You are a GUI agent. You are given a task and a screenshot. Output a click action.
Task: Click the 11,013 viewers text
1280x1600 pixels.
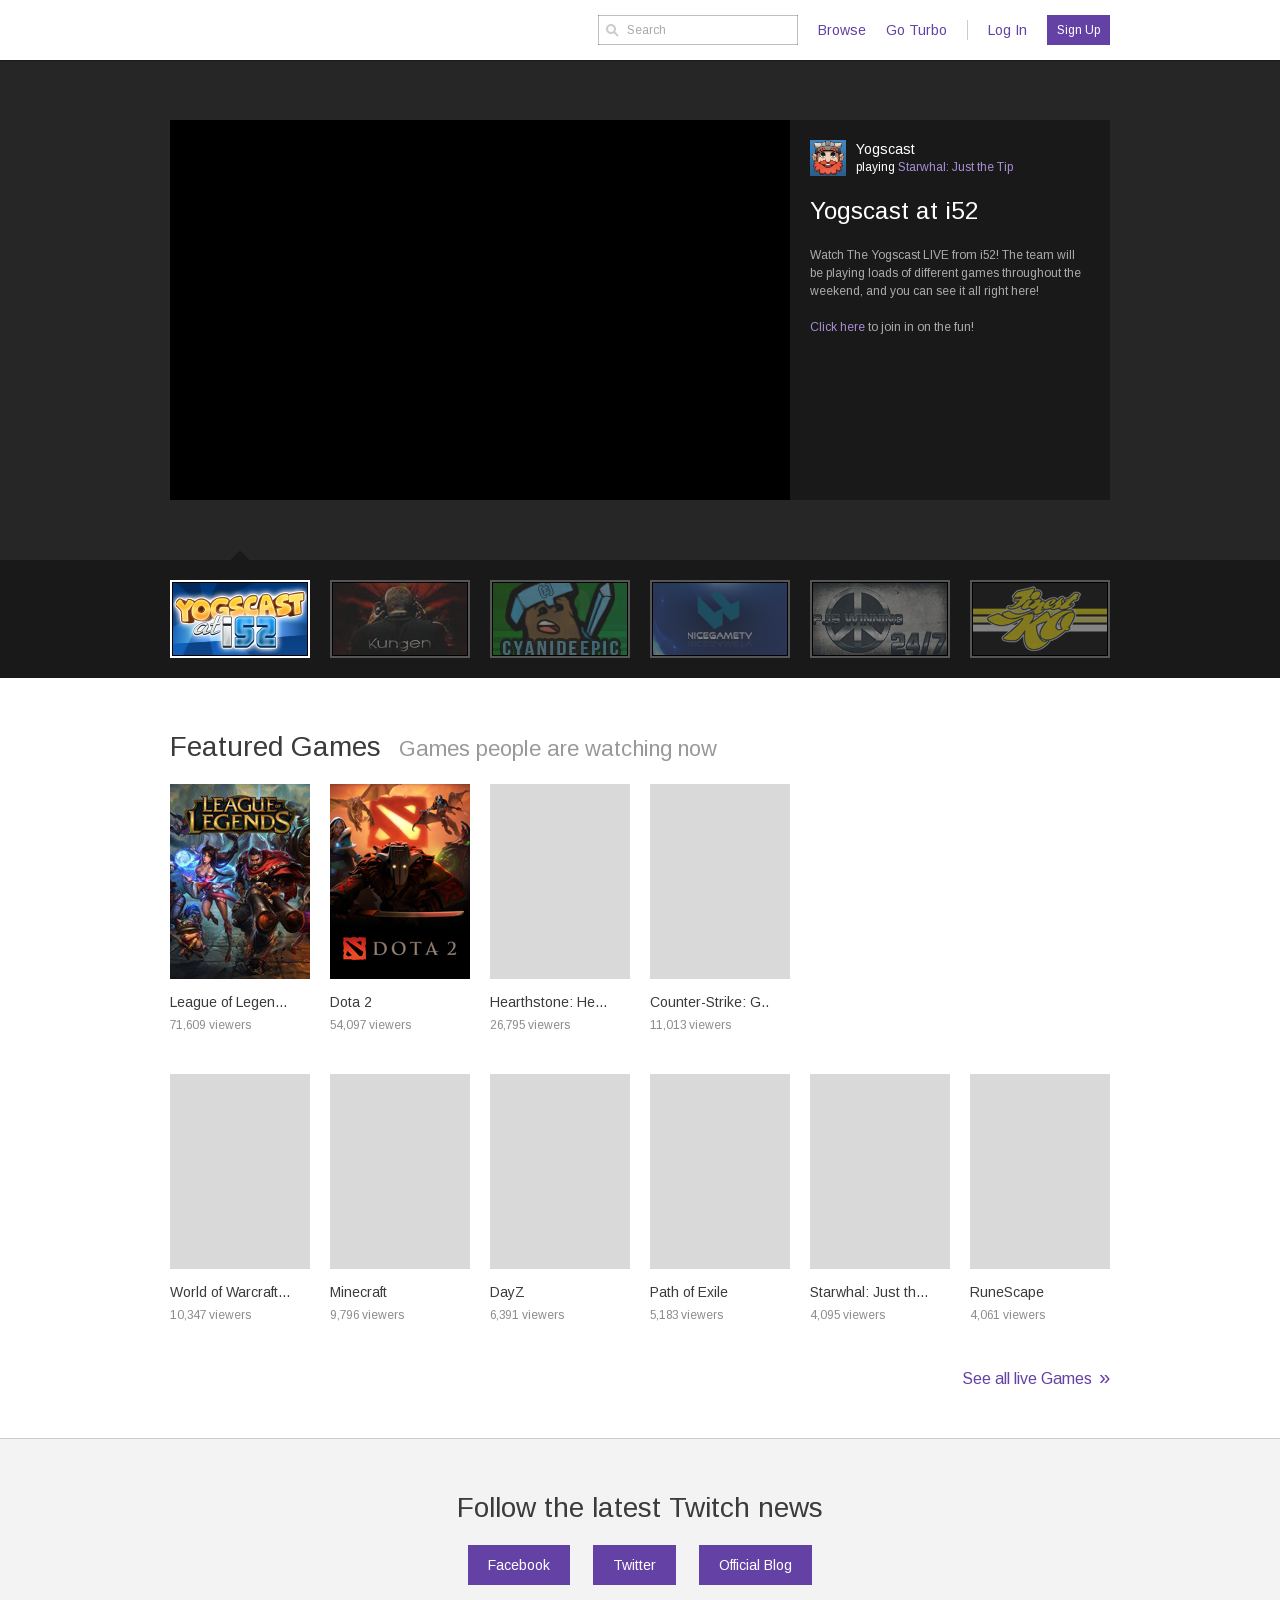(691, 1025)
